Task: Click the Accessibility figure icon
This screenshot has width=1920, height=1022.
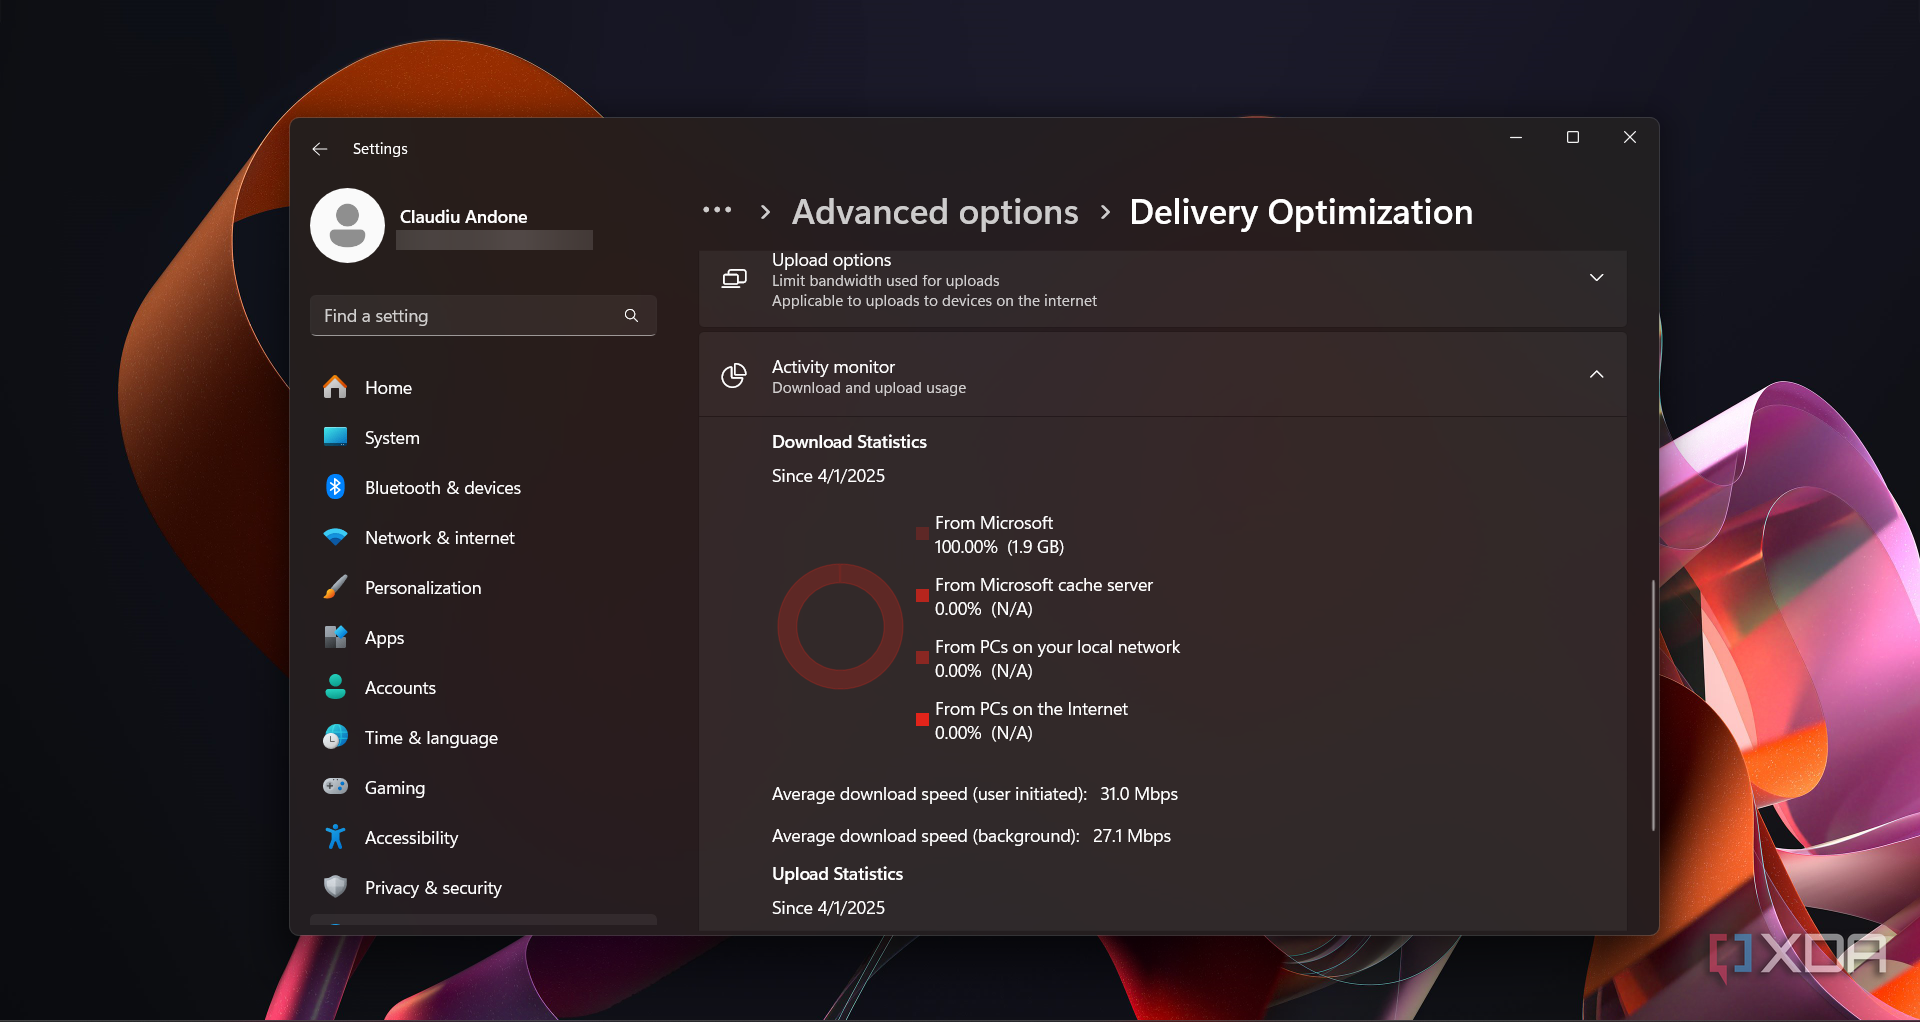Action: coord(335,837)
